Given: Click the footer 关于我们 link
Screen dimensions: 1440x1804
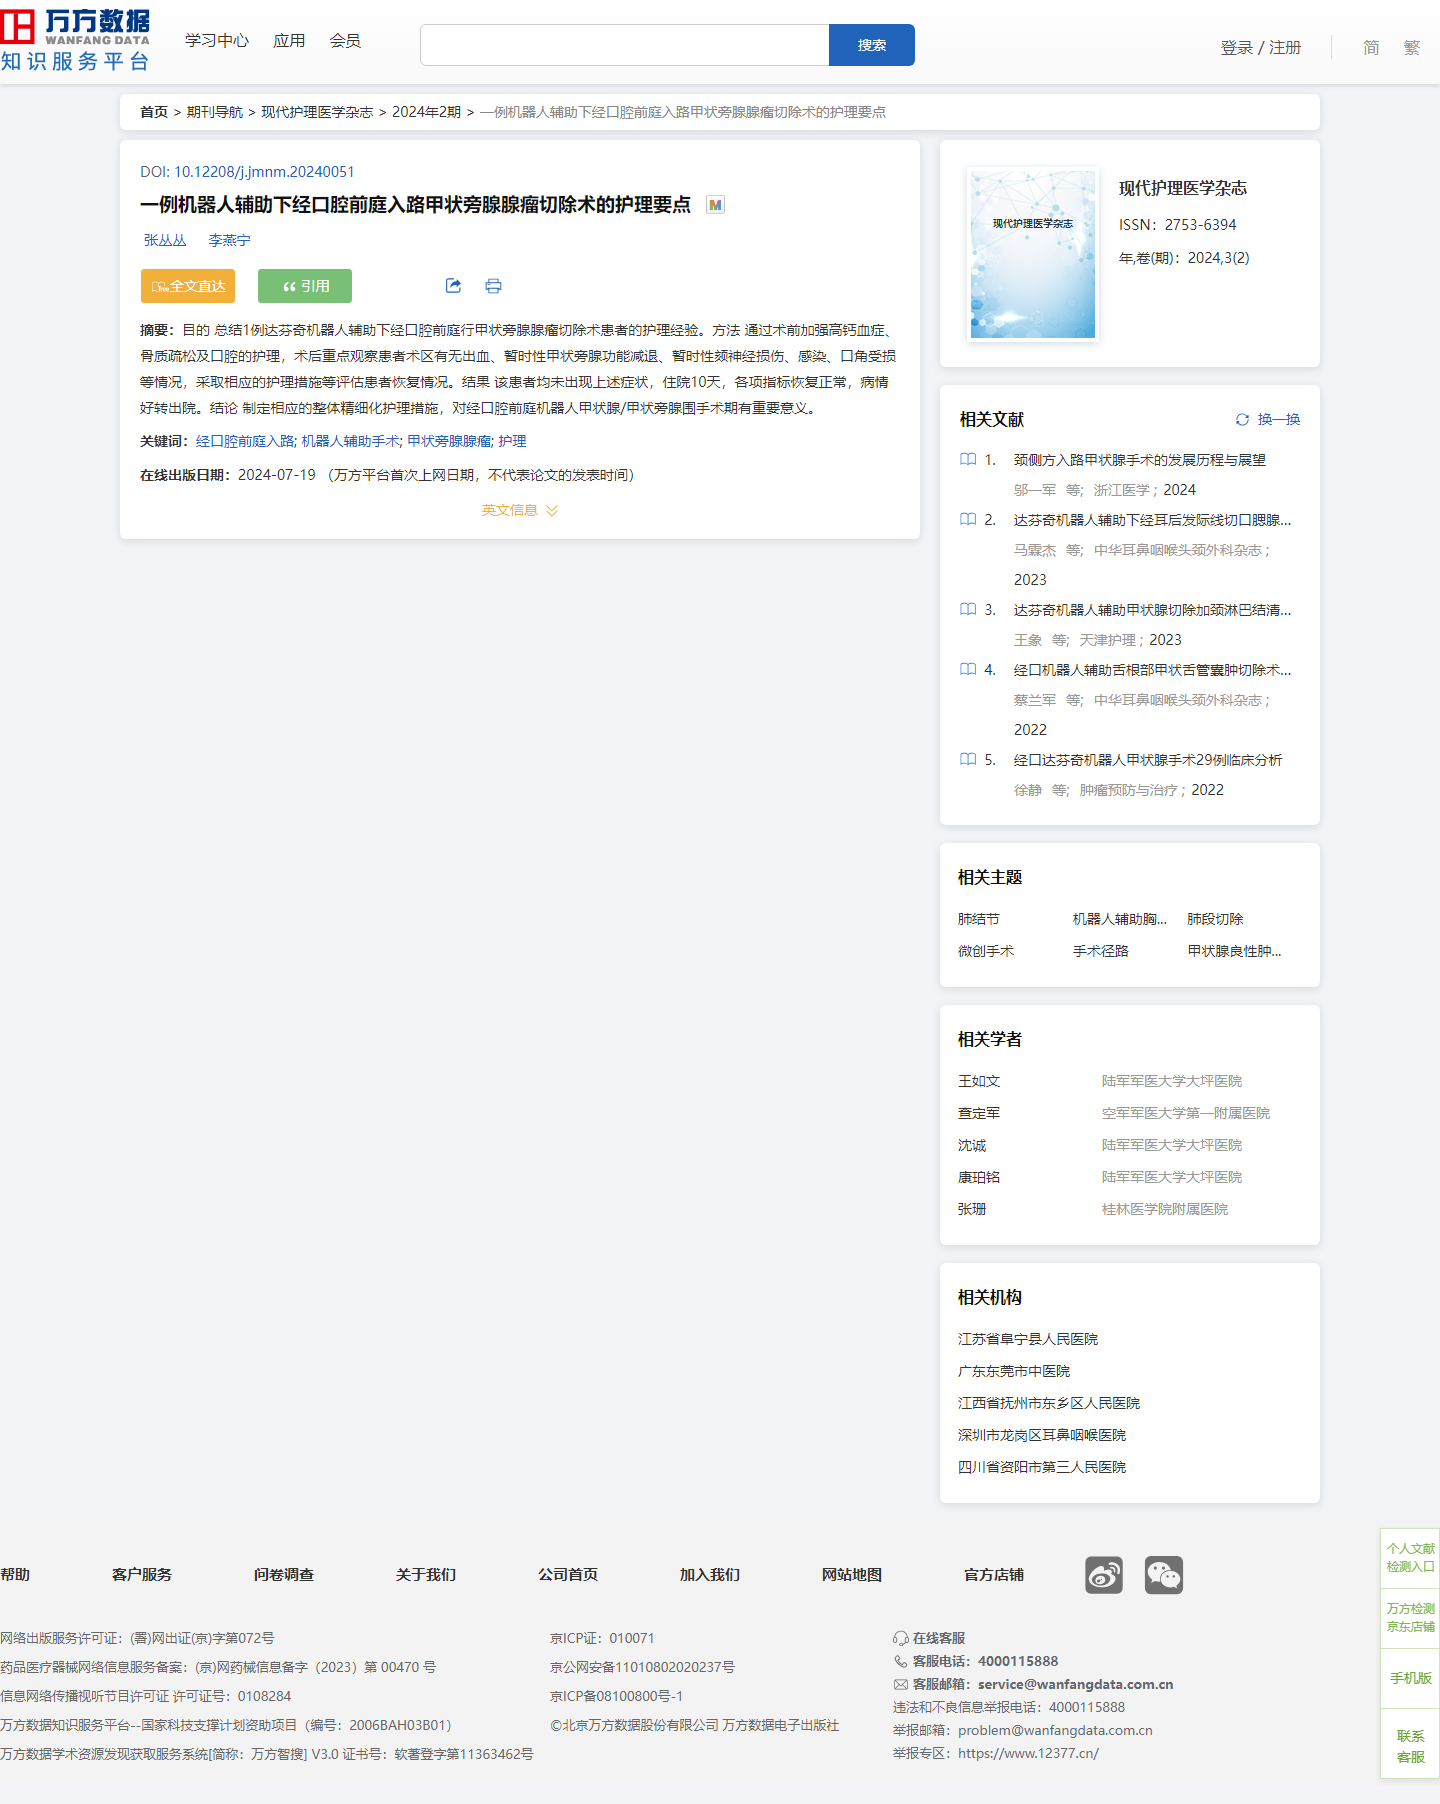Looking at the screenshot, I should 426,1575.
